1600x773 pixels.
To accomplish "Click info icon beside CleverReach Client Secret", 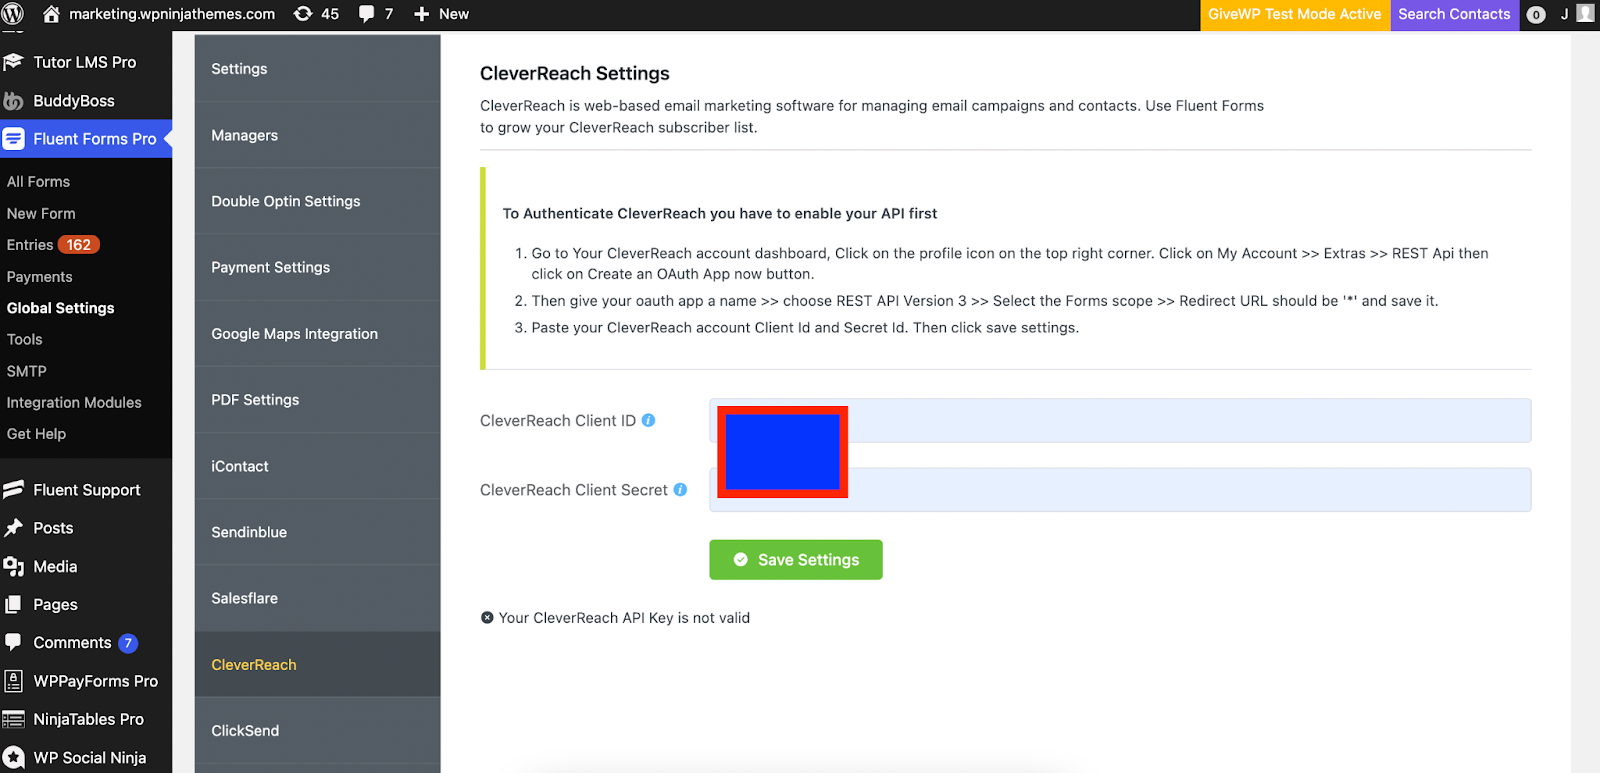I will [x=680, y=490].
